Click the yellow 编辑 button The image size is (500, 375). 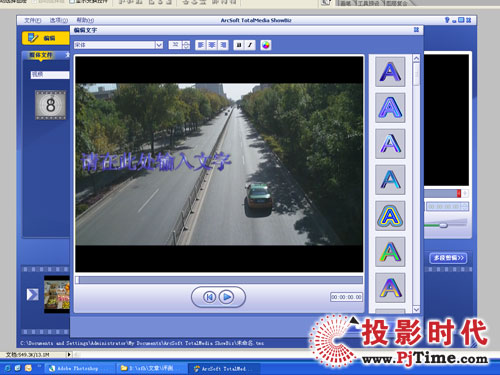pyautogui.click(x=45, y=38)
